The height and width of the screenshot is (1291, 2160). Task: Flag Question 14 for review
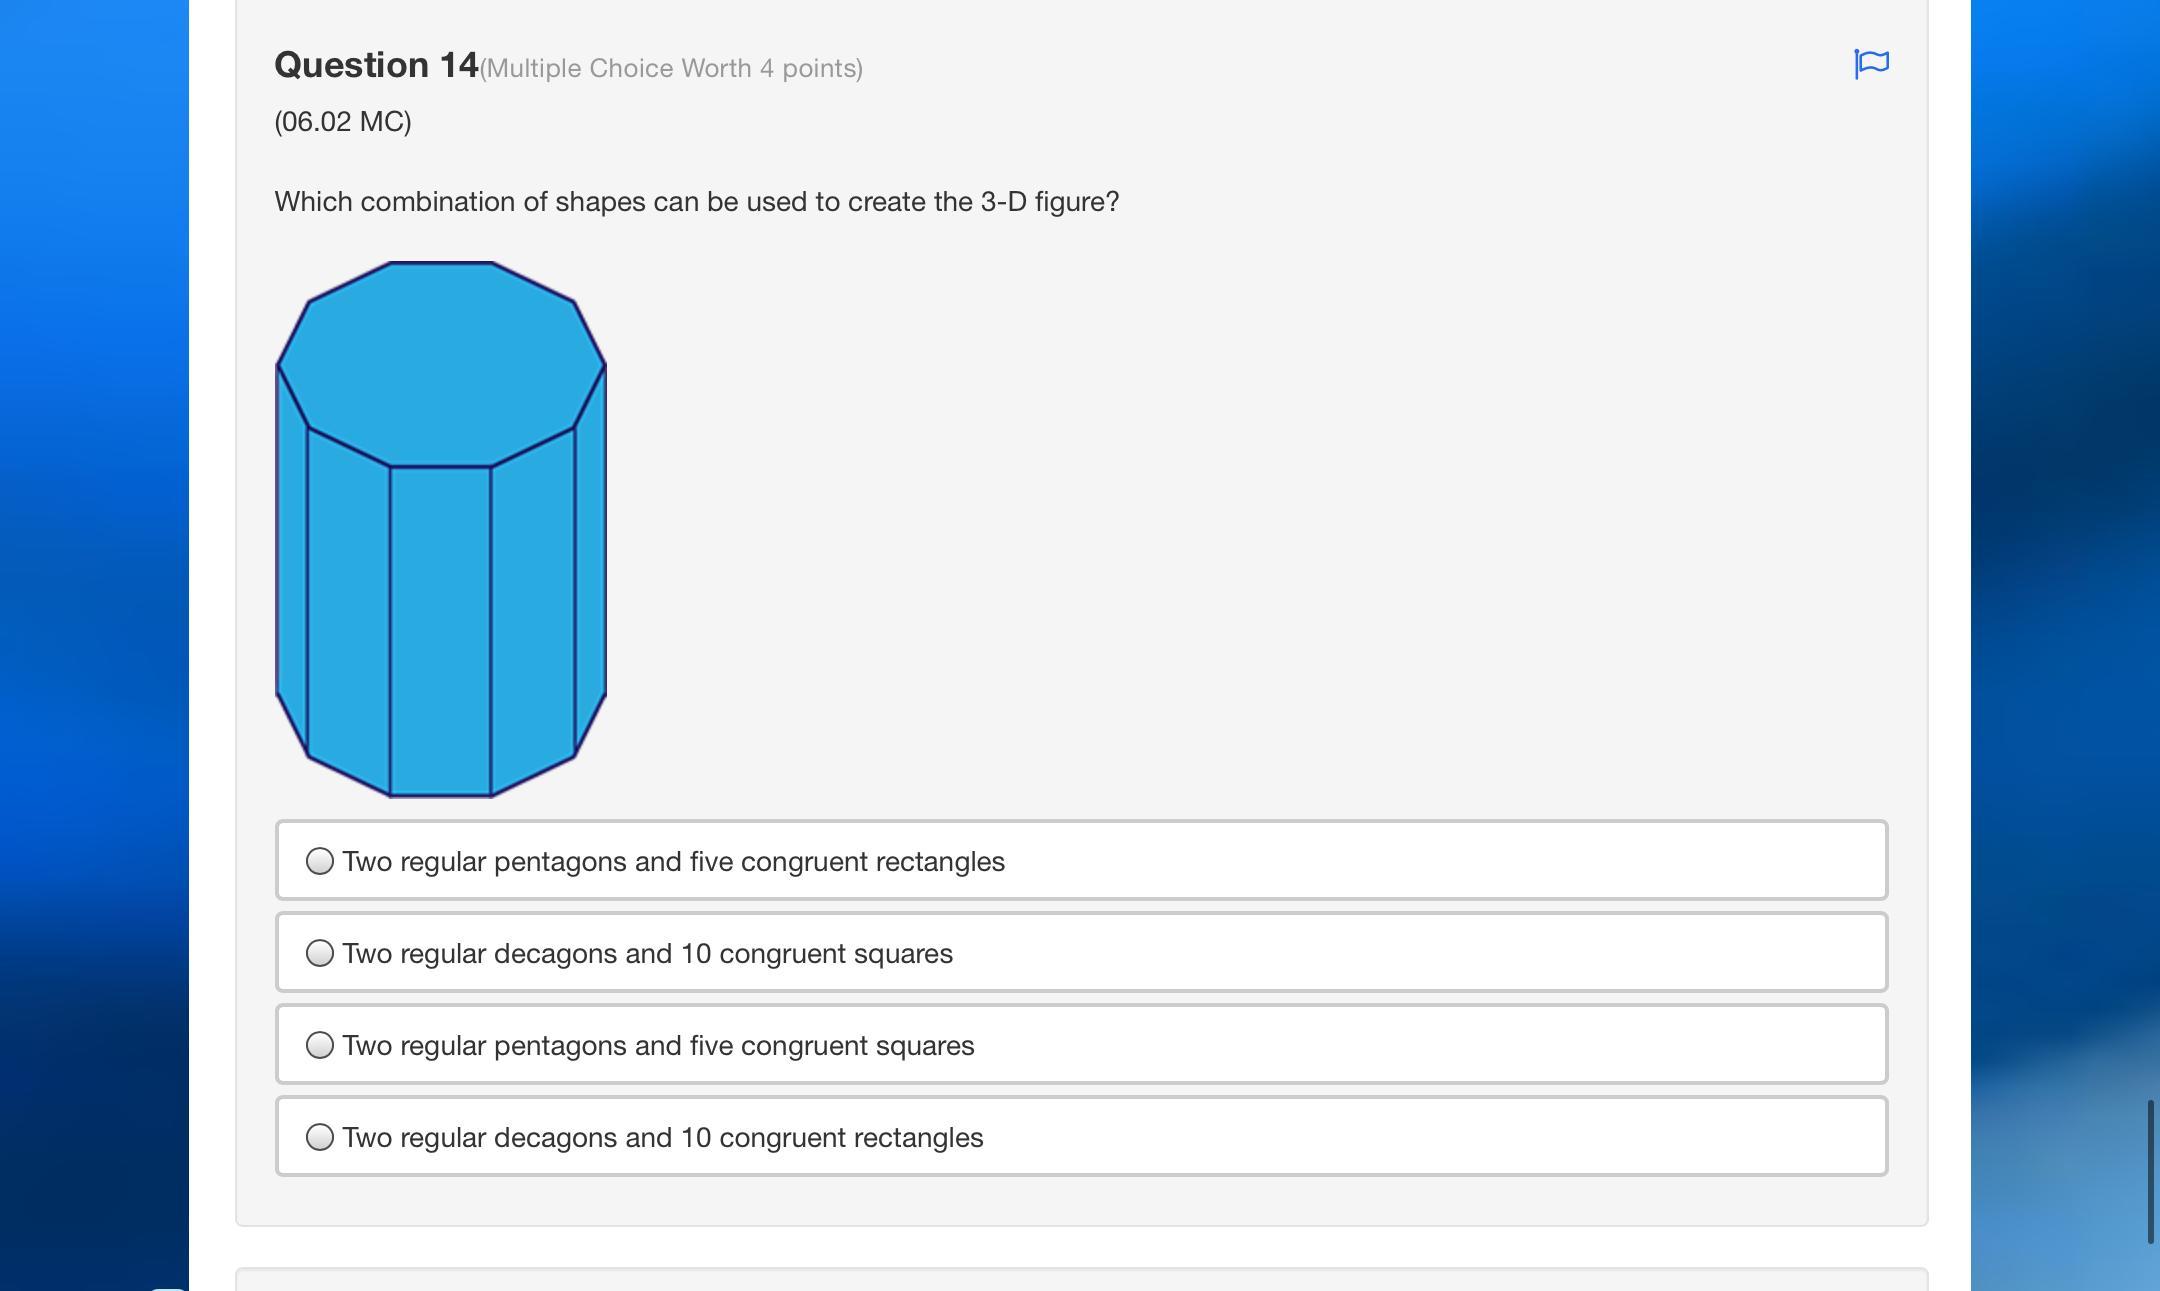click(x=1871, y=64)
